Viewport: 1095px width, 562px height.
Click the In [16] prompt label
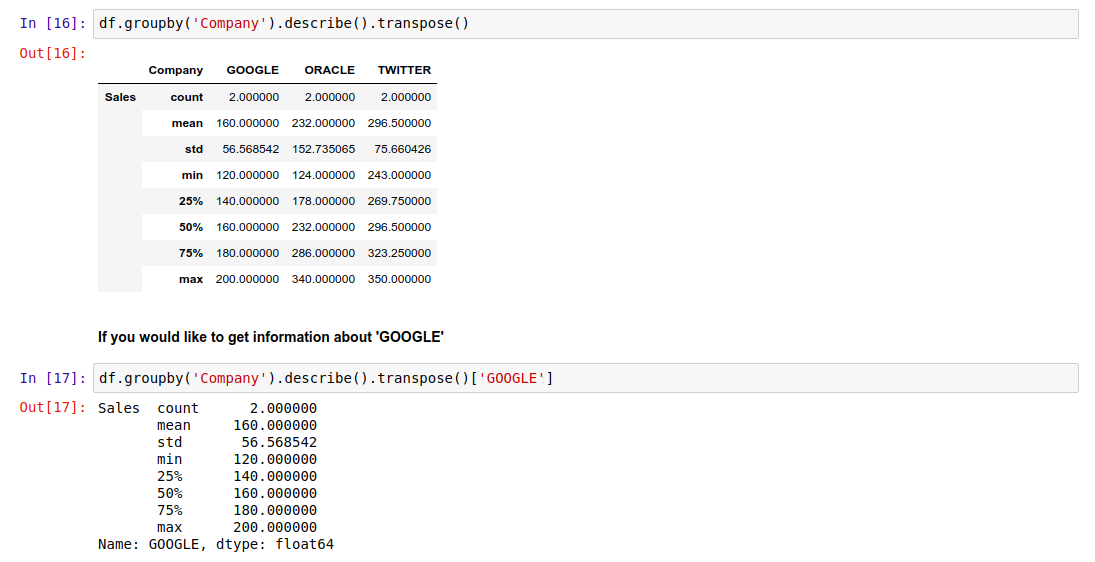coord(53,24)
